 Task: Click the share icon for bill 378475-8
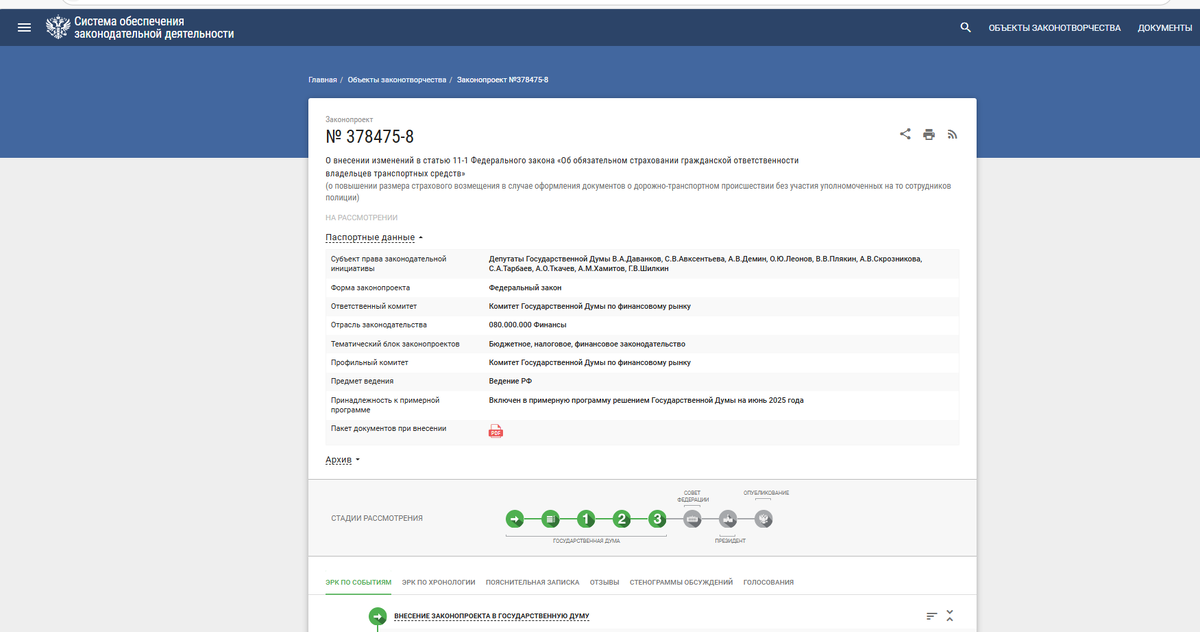coord(905,134)
